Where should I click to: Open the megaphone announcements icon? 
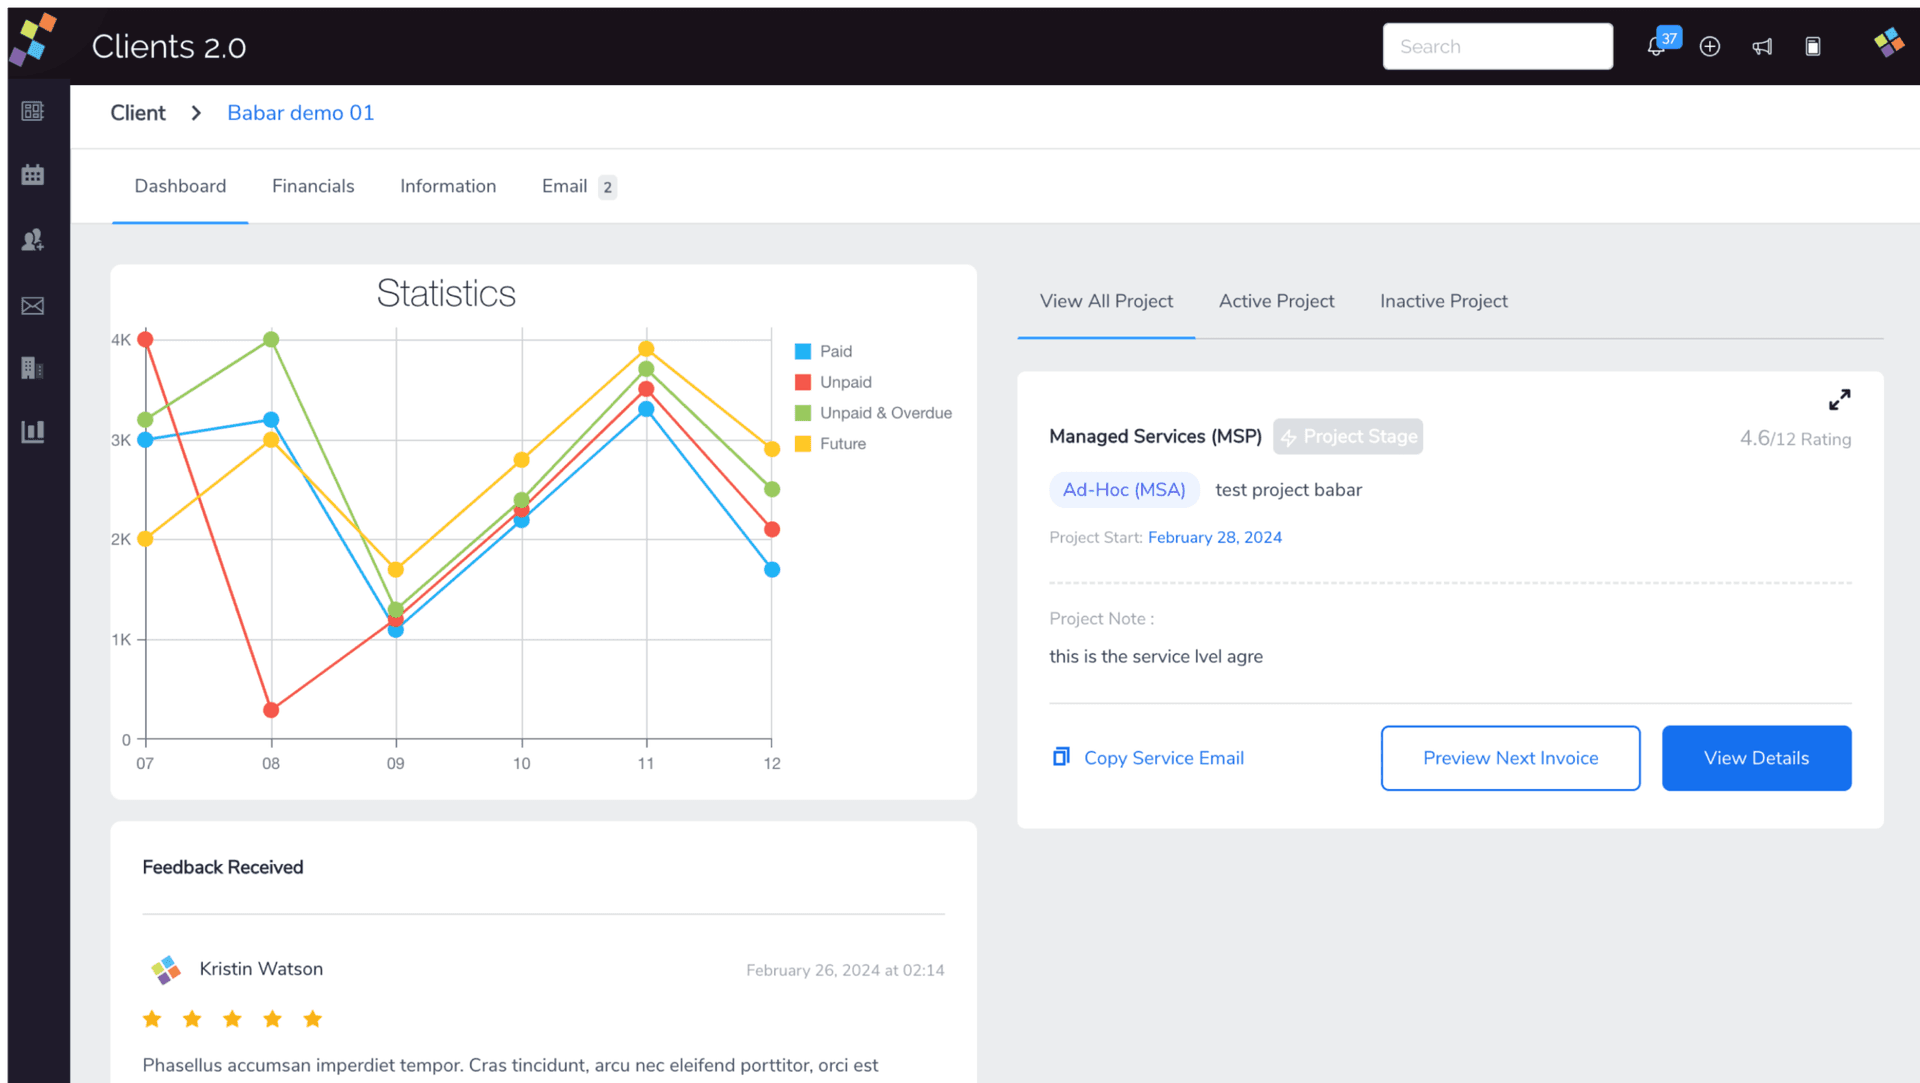pos(1762,46)
